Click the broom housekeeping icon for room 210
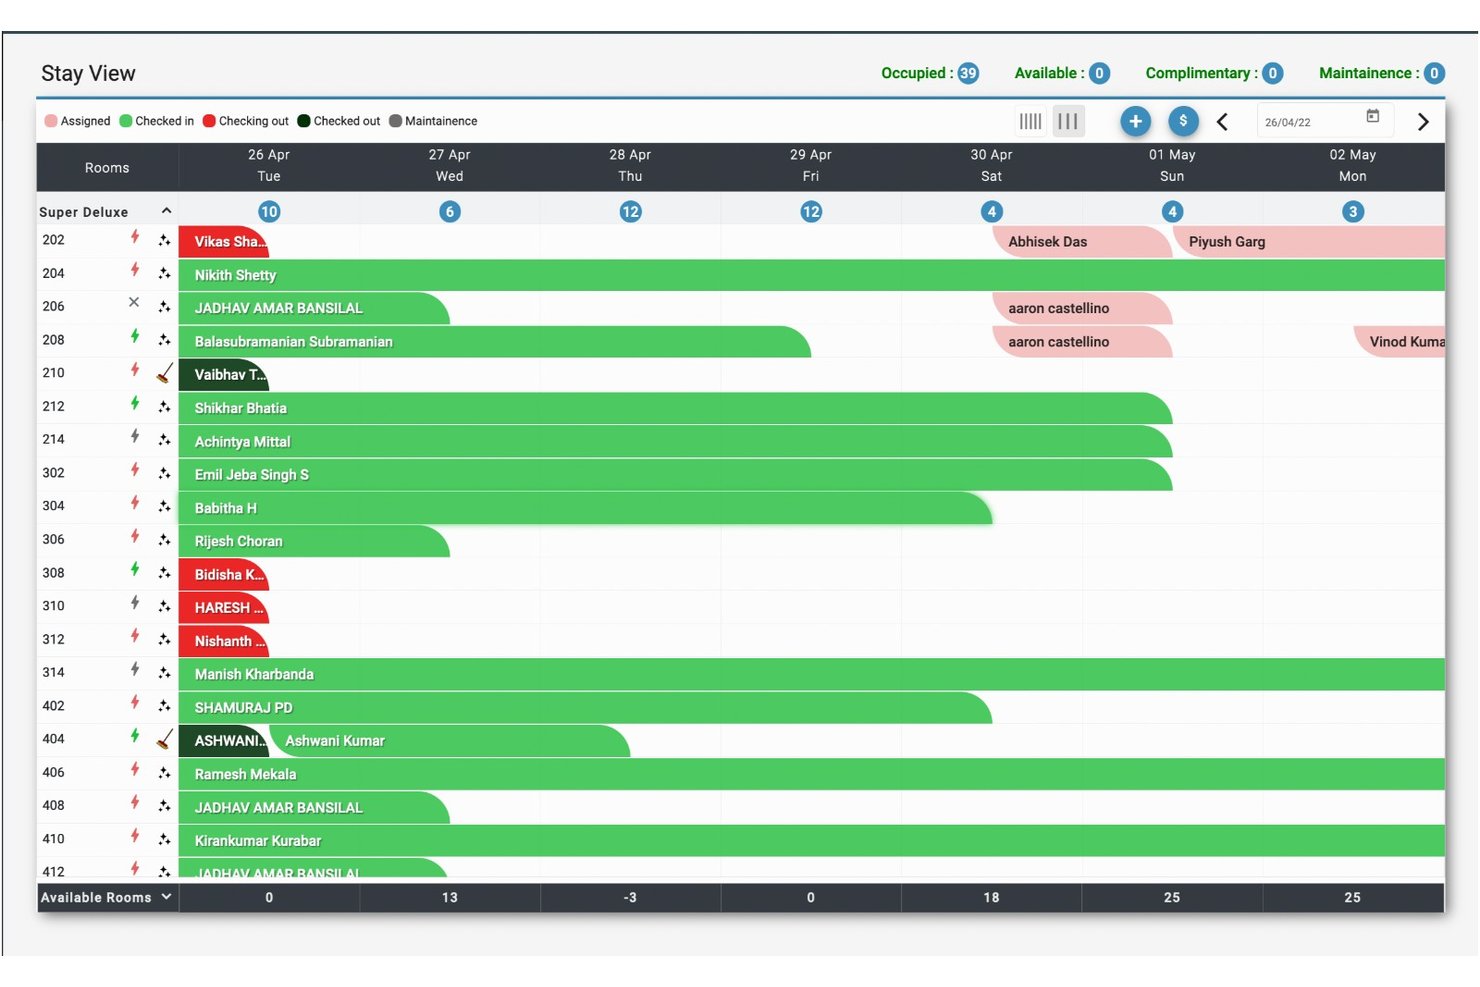Viewport: 1480px width, 987px height. click(165, 373)
